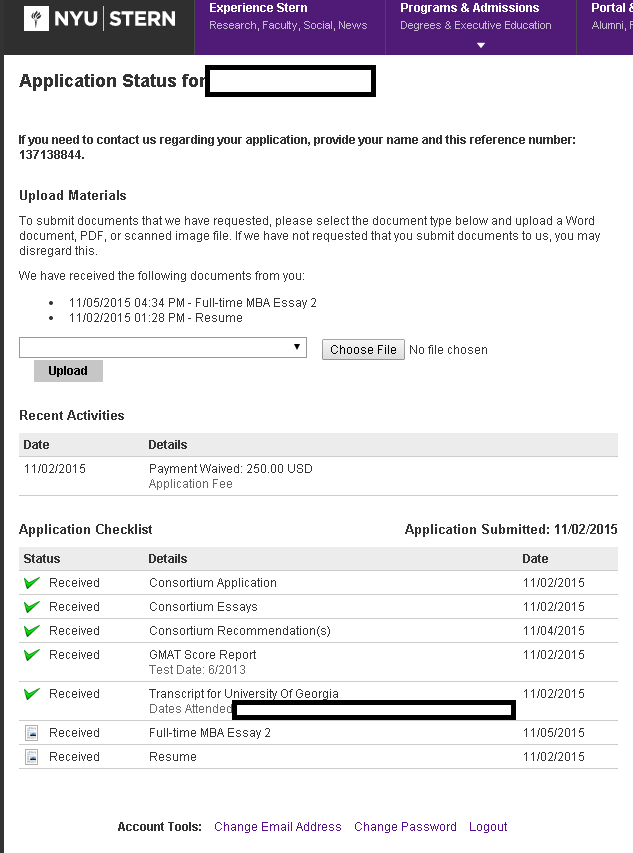The image size is (633, 853).
Task: Click 'Application Fee' text in Recent Activities
Action: pos(190,484)
